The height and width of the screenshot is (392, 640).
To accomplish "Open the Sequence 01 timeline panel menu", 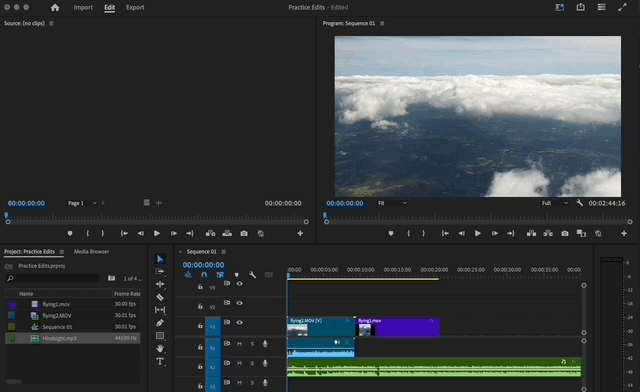I will tap(223, 252).
